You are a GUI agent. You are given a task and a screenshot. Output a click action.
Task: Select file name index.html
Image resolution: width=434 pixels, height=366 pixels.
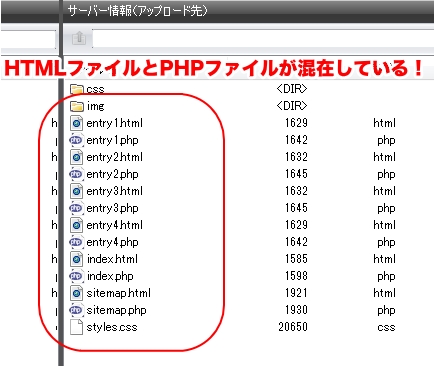(112, 259)
